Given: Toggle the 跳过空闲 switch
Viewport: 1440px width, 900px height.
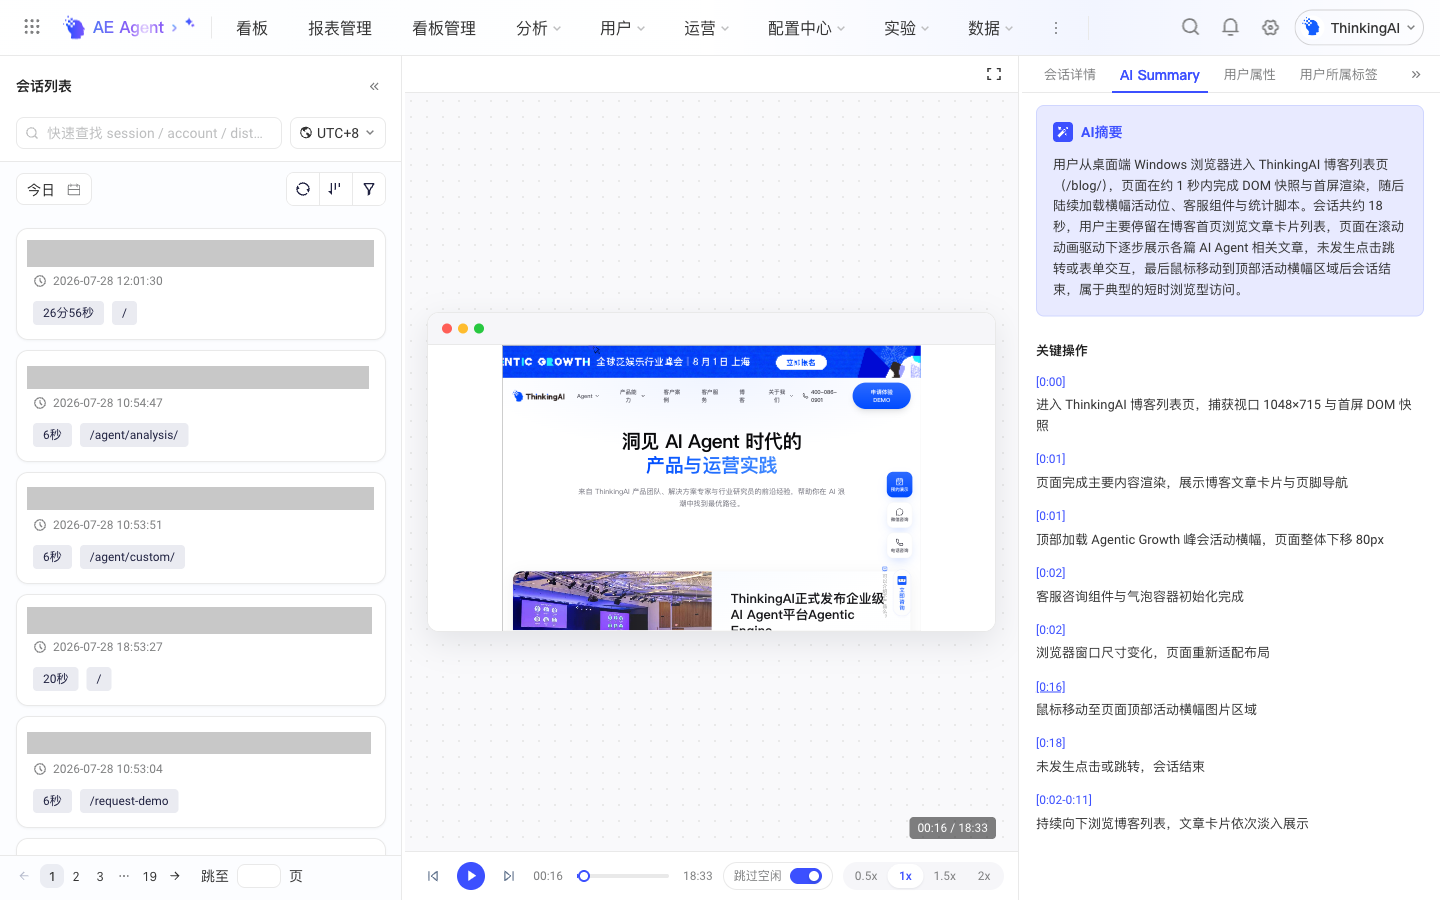Looking at the screenshot, I should tap(806, 876).
